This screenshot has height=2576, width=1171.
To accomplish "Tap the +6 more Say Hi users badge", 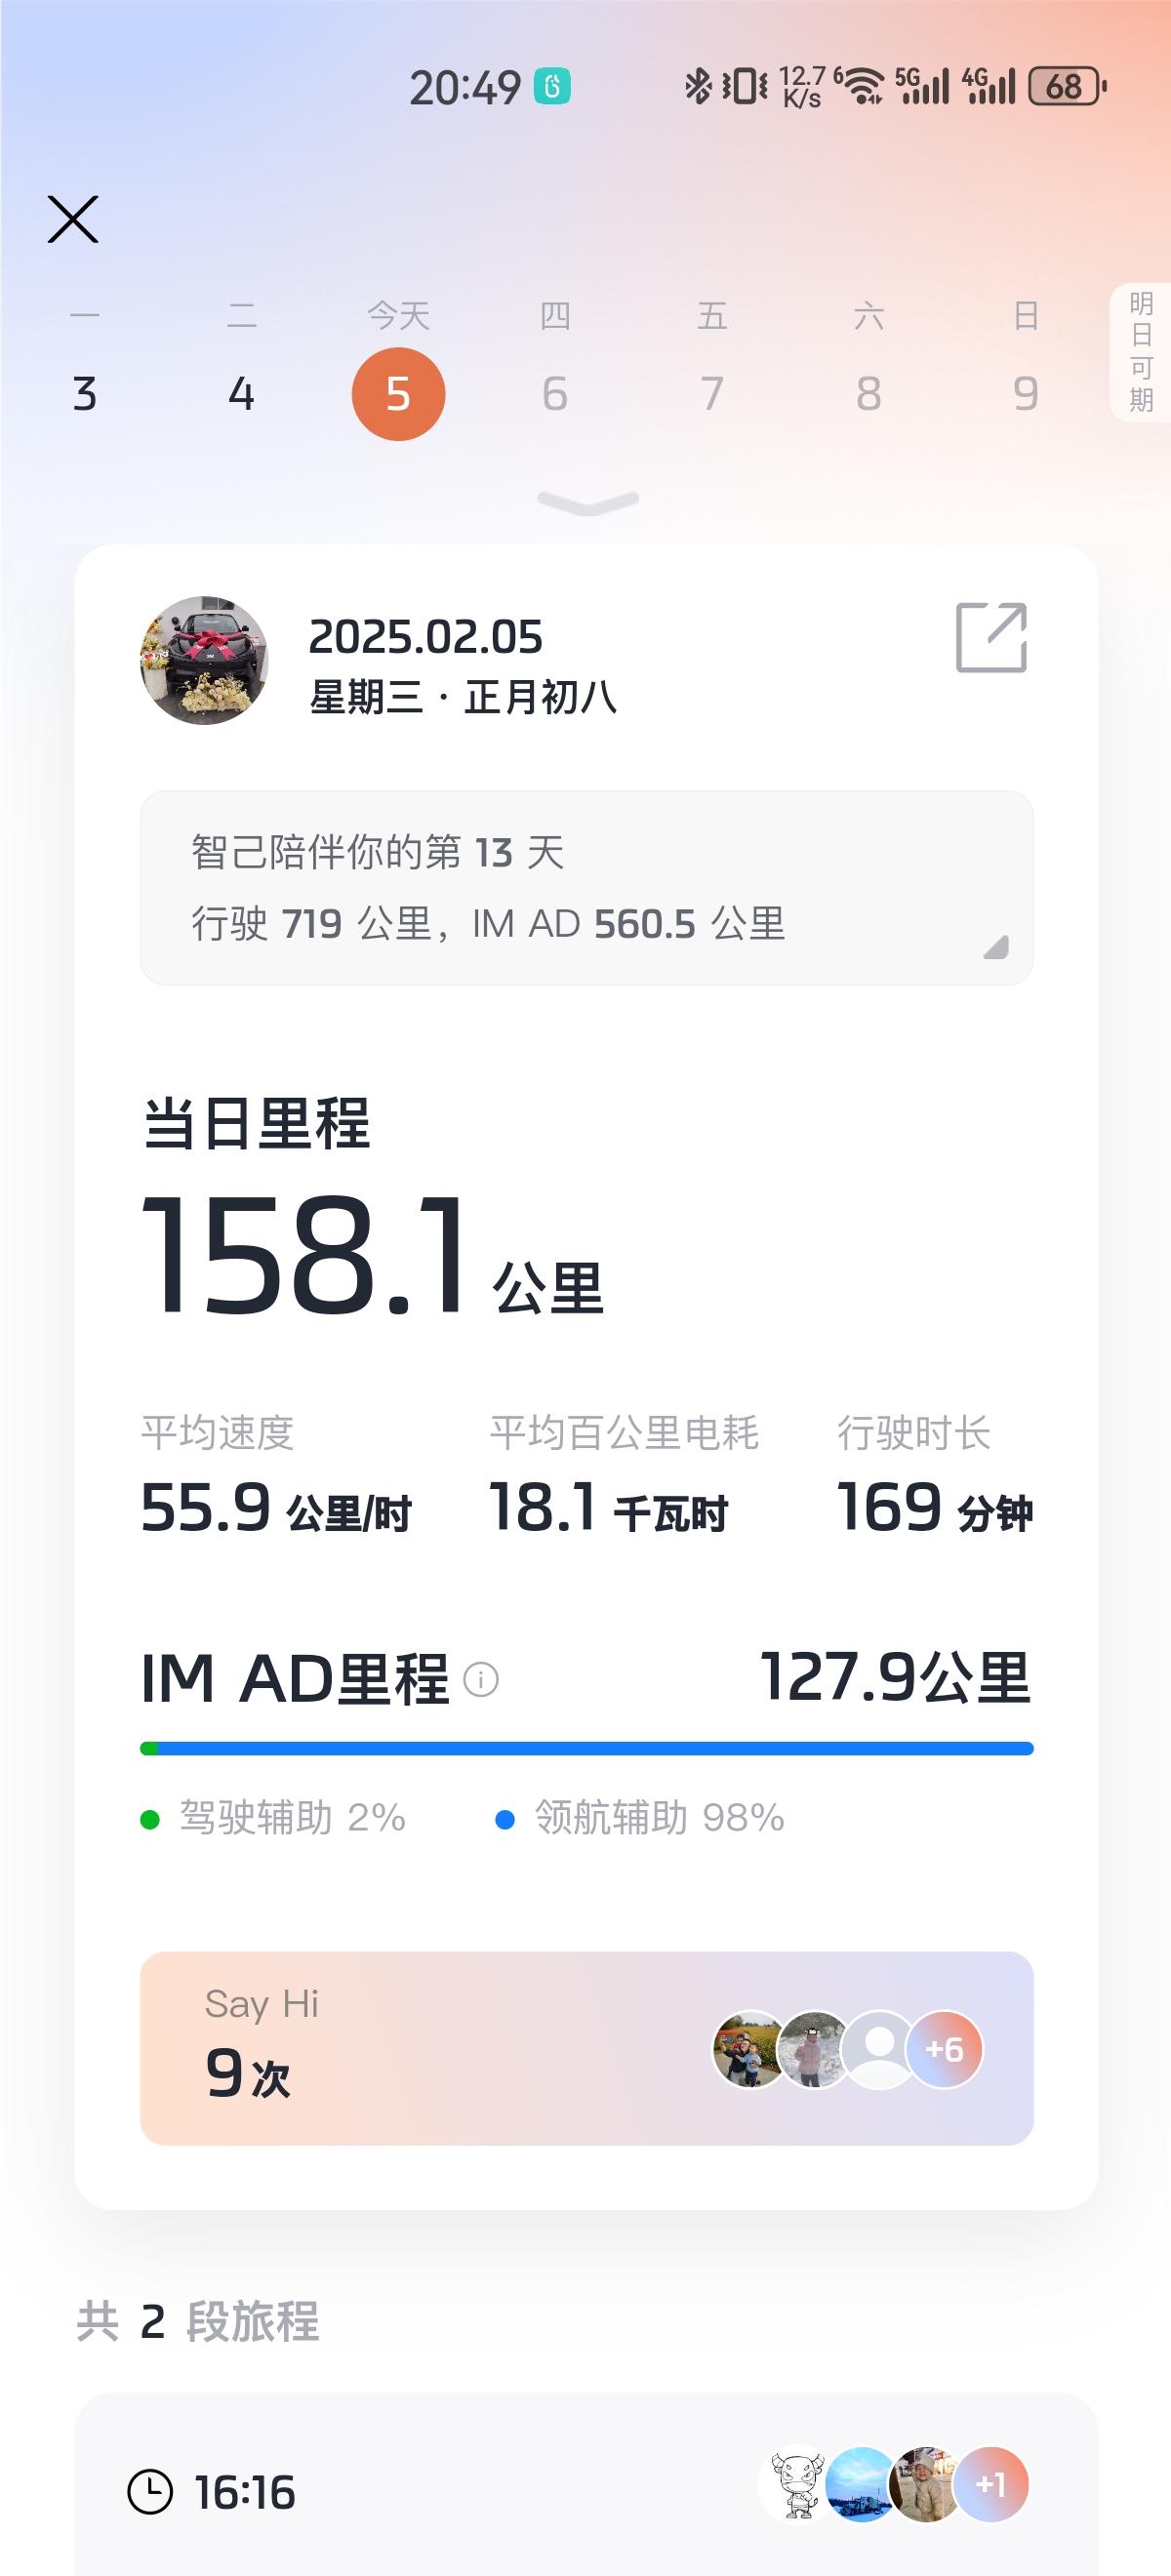I will 944,2049.
